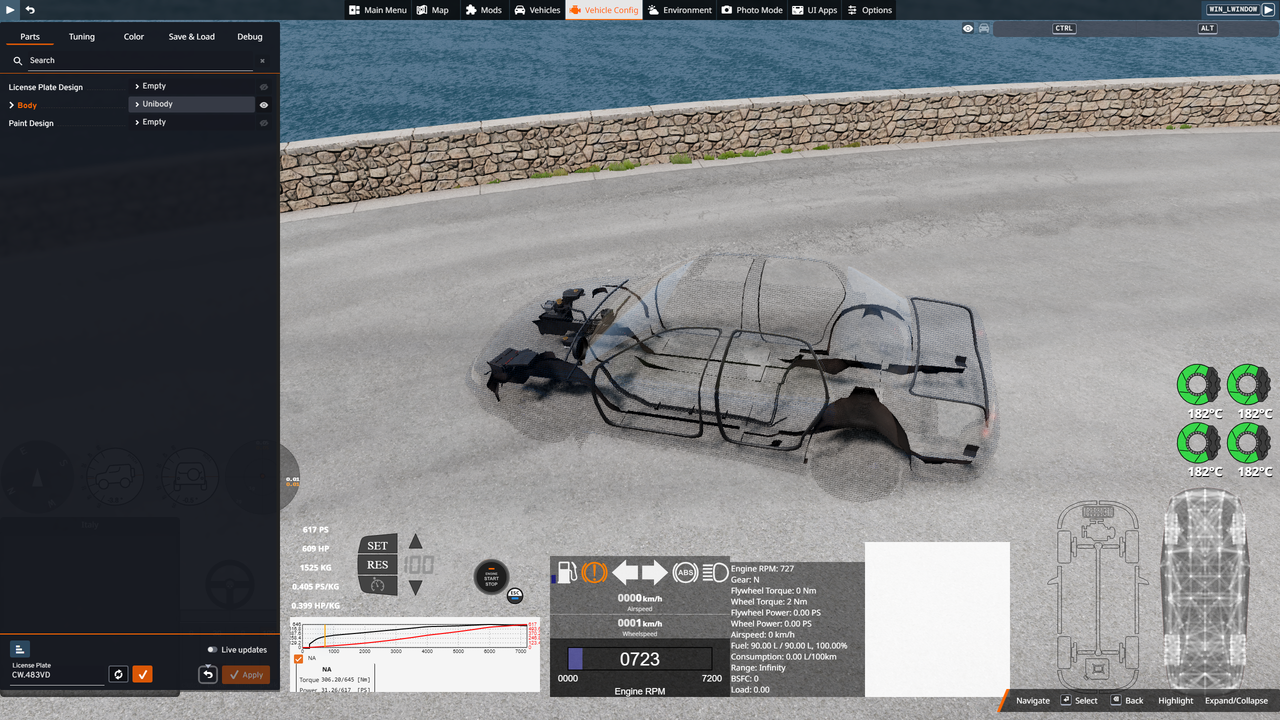Screen dimensions: 1280x720
Task: Click the Apply button
Action: pos(246,675)
